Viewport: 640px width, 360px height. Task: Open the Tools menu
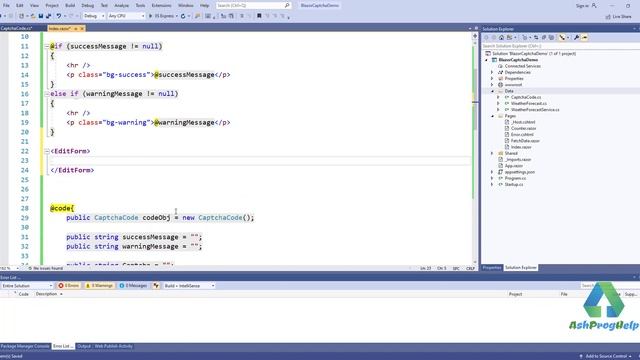pyautogui.click(x=140, y=6)
